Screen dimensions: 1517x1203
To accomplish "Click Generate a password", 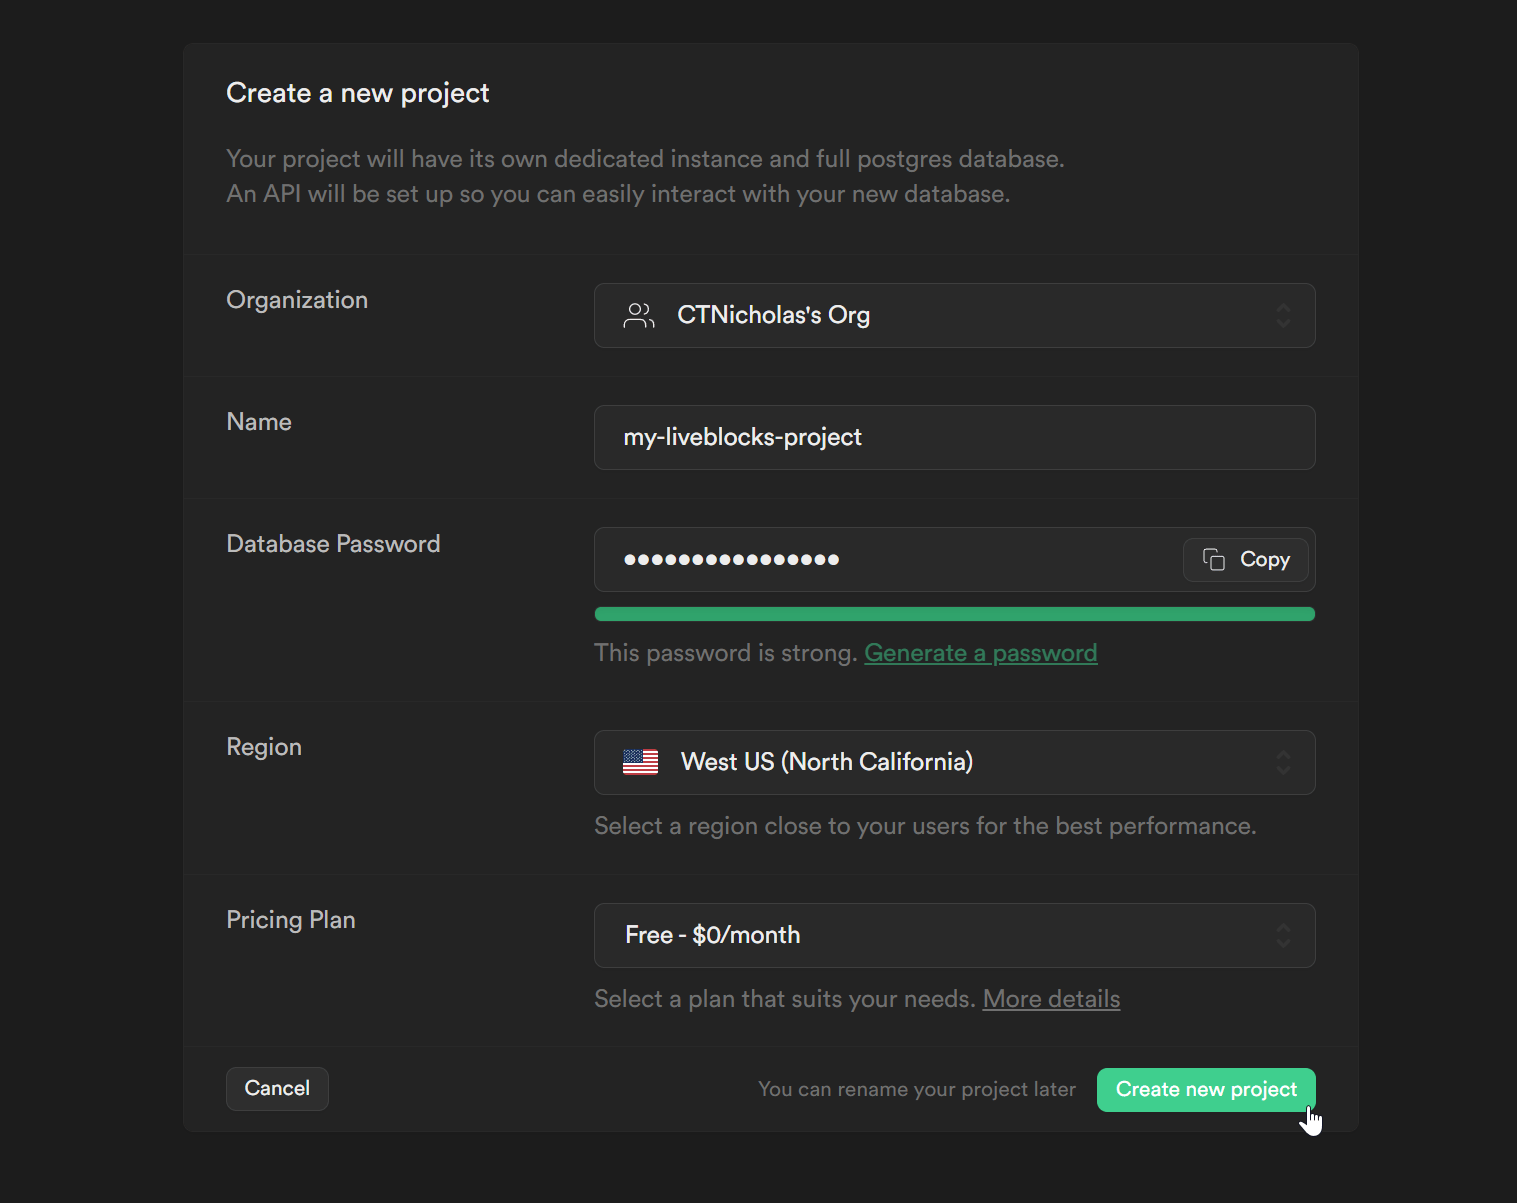I will [x=980, y=652].
